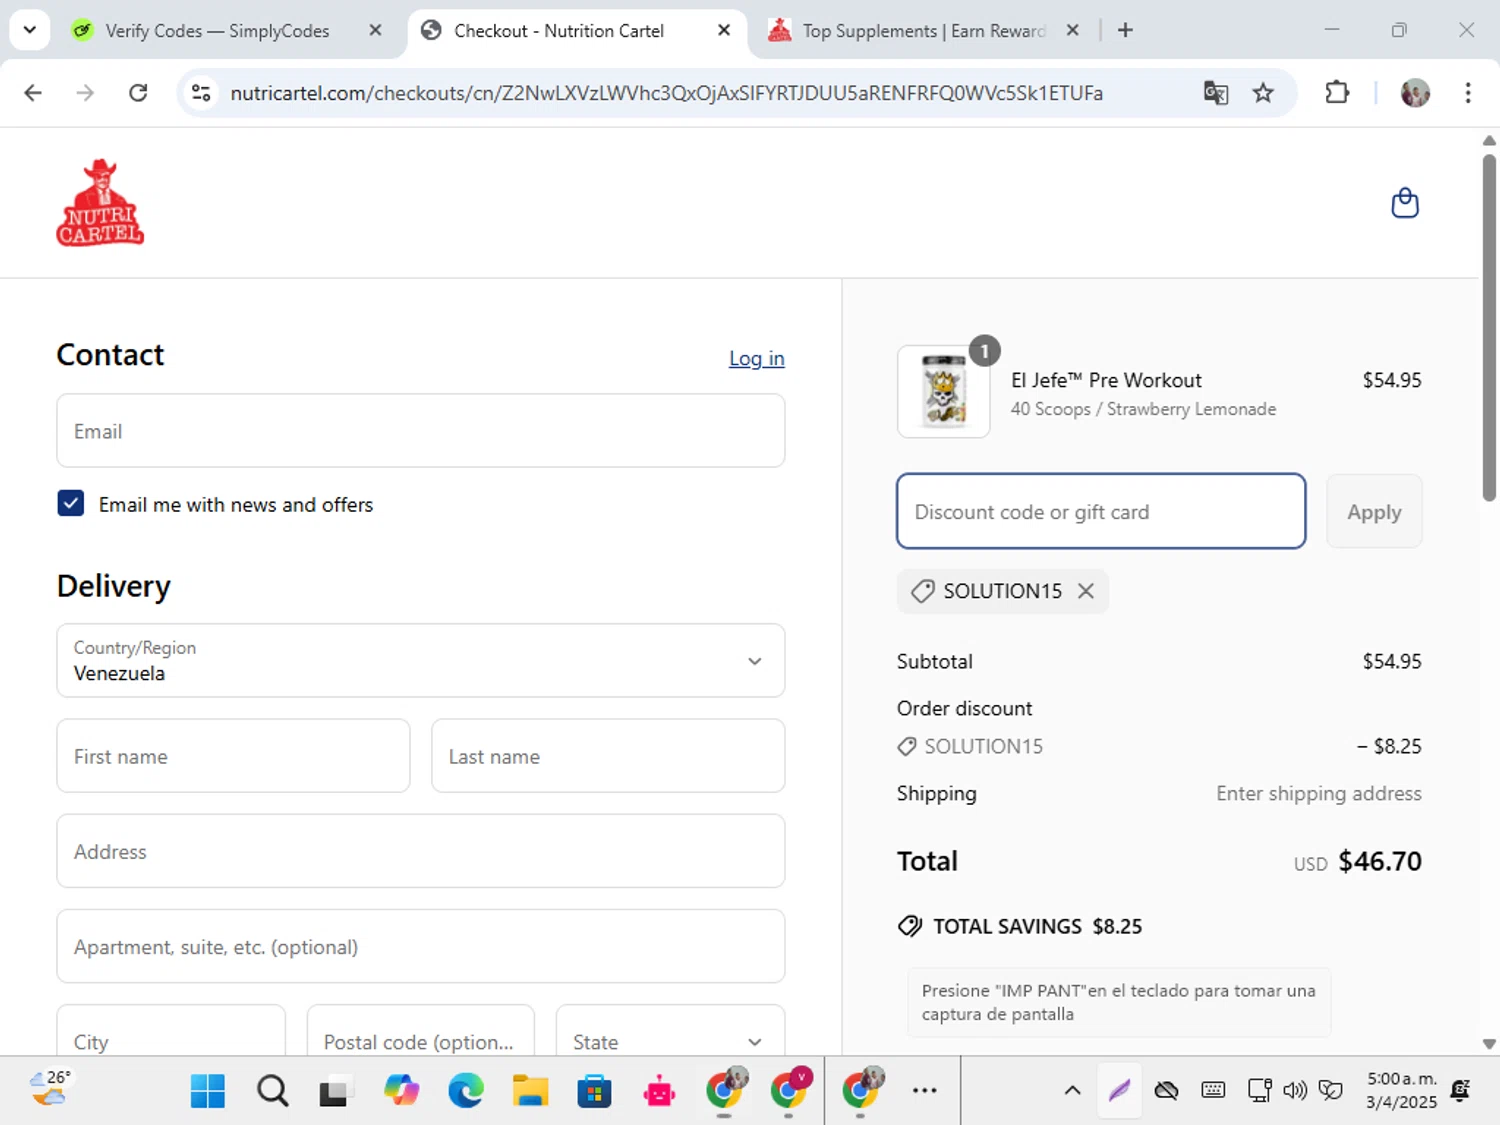Click the Enter shipping address text
The image size is (1500, 1125).
(x=1319, y=793)
